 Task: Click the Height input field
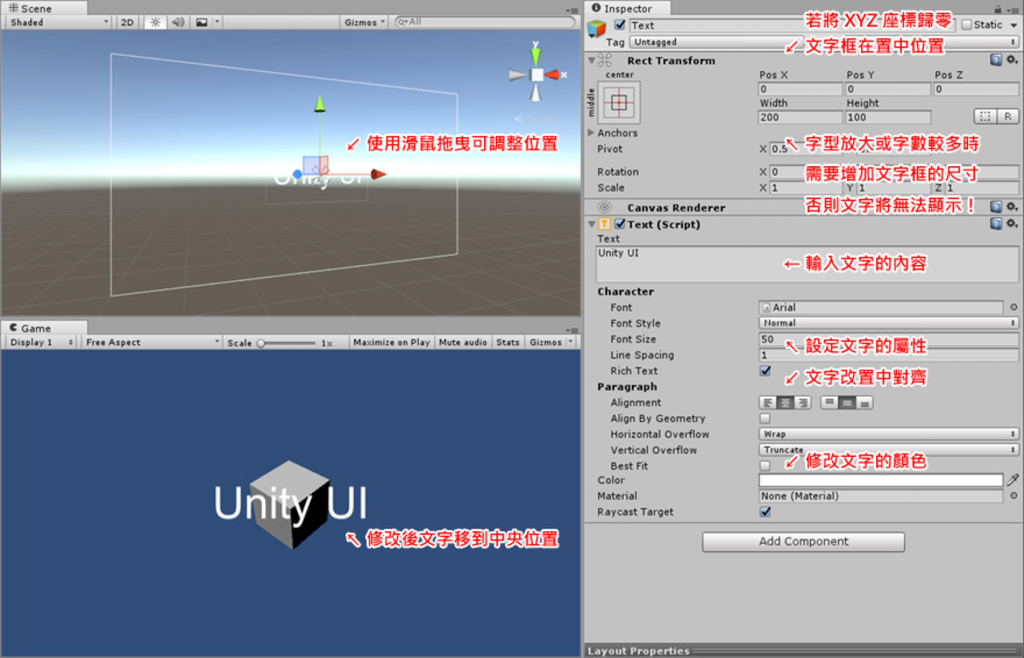888,118
